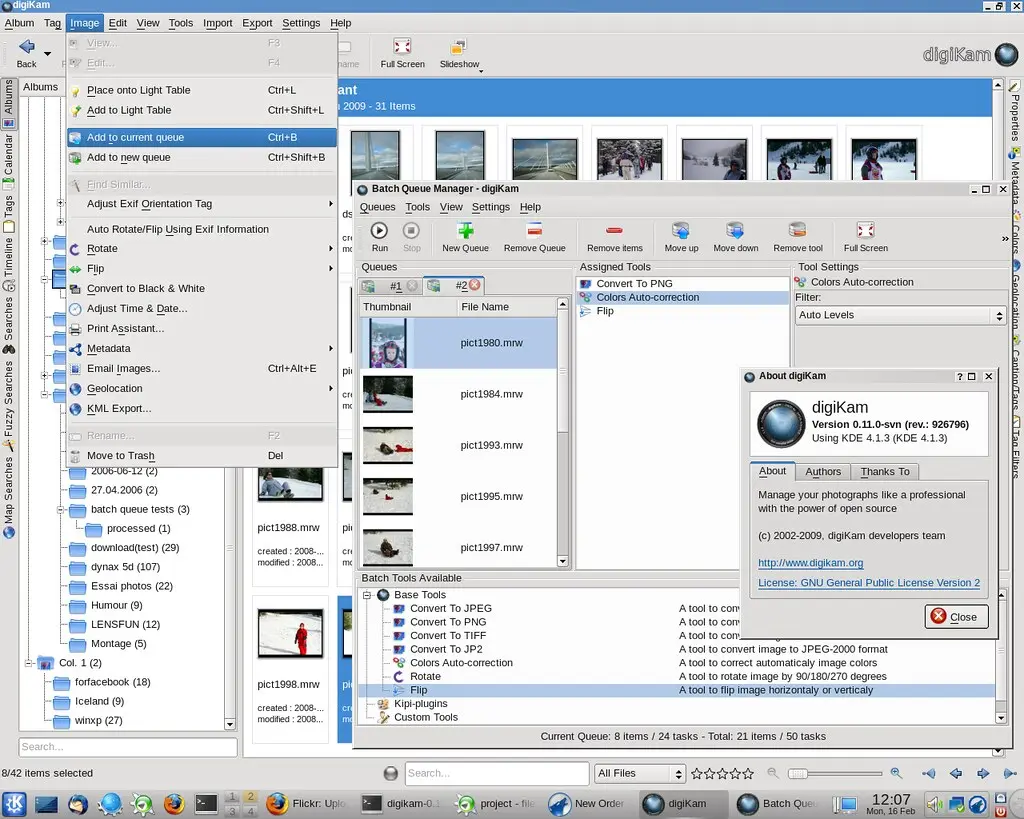This screenshot has height=819, width=1024.
Task: Open the All Files filter dropdown
Action: coord(639,773)
